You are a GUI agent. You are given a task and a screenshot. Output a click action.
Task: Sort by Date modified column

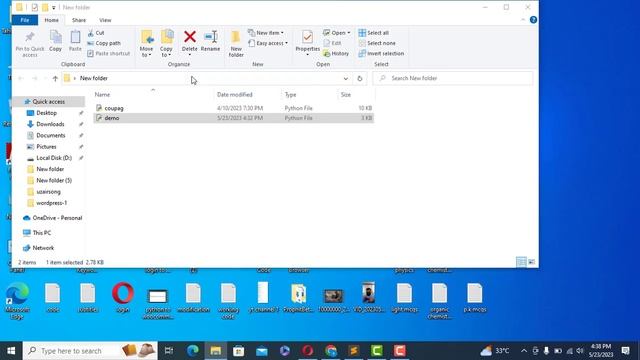click(x=247, y=94)
